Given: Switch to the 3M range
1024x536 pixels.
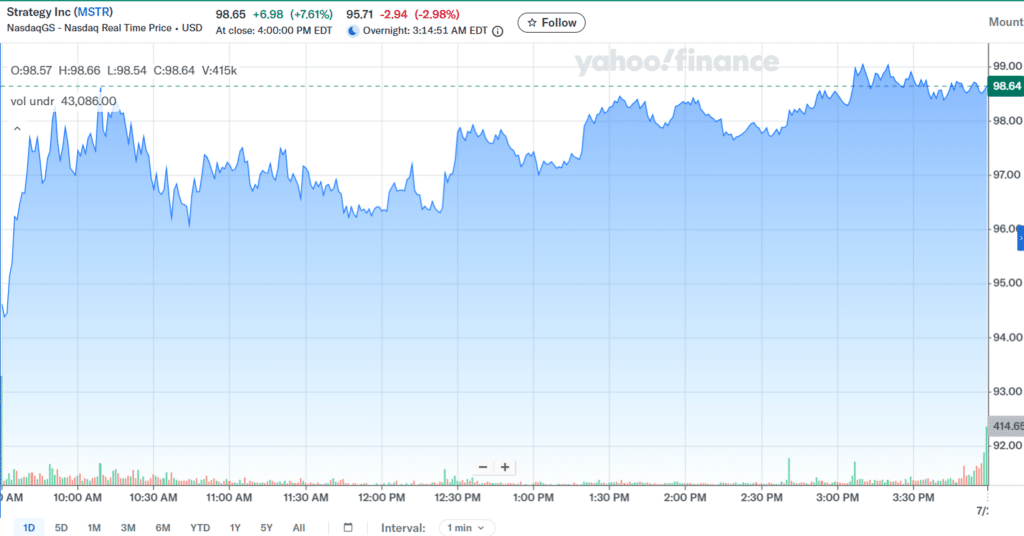Looking at the screenshot, I should [128, 528].
